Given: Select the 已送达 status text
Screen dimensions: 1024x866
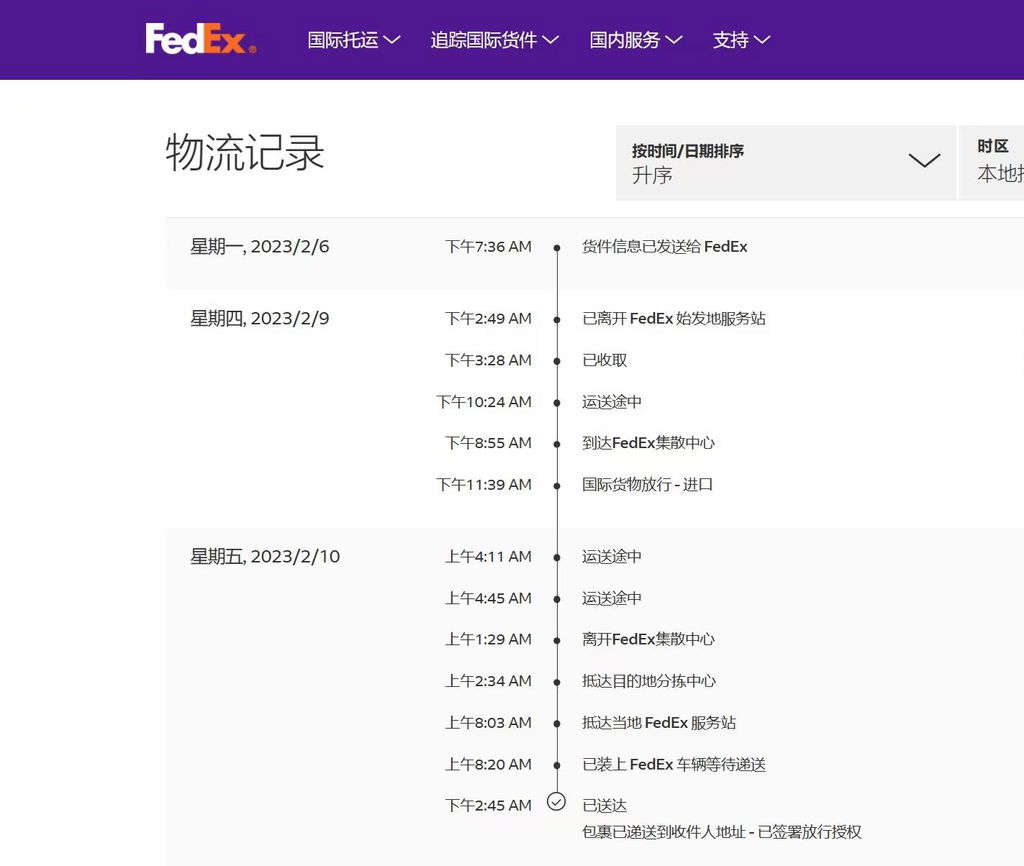Looking at the screenshot, I should point(604,805).
